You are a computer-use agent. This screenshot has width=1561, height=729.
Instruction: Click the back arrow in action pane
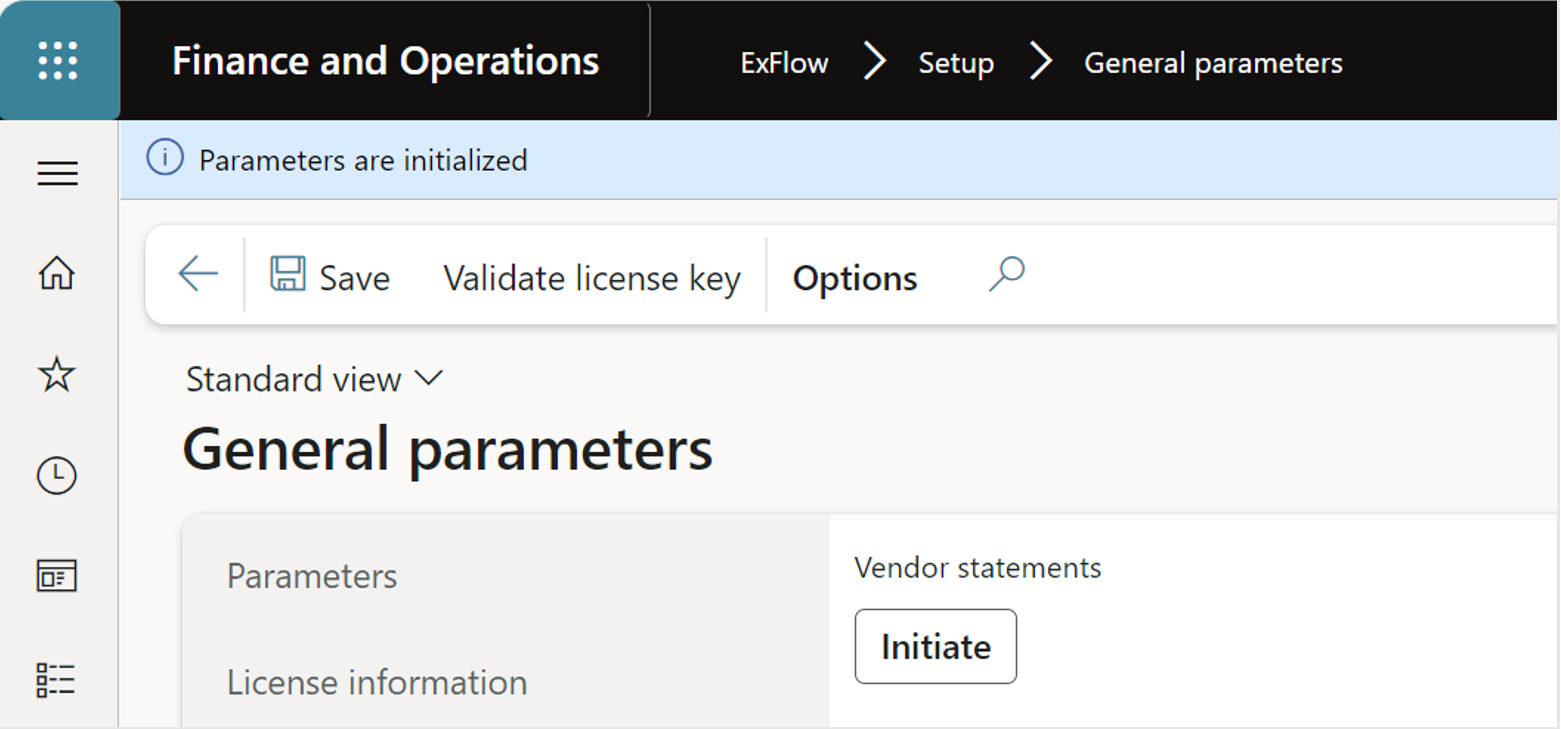tap(198, 274)
